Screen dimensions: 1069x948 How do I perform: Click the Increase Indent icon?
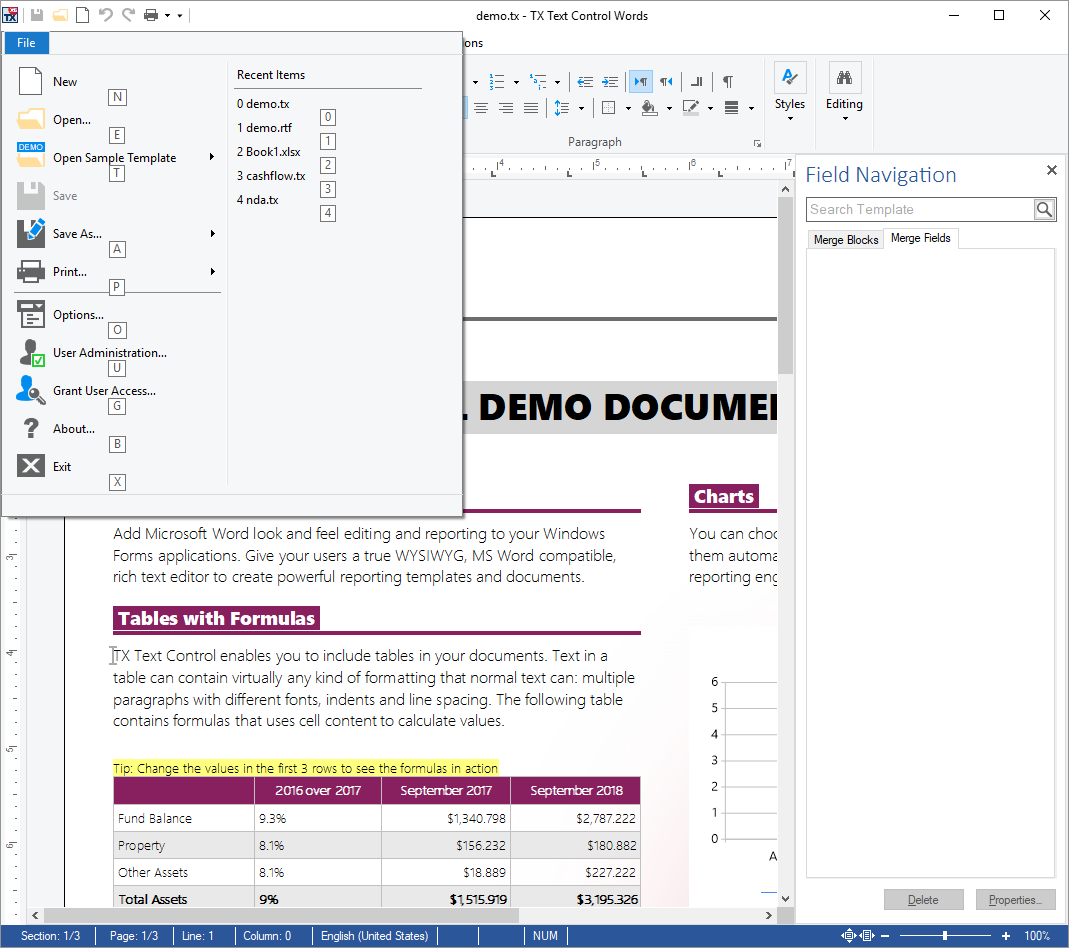[x=609, y=81]
